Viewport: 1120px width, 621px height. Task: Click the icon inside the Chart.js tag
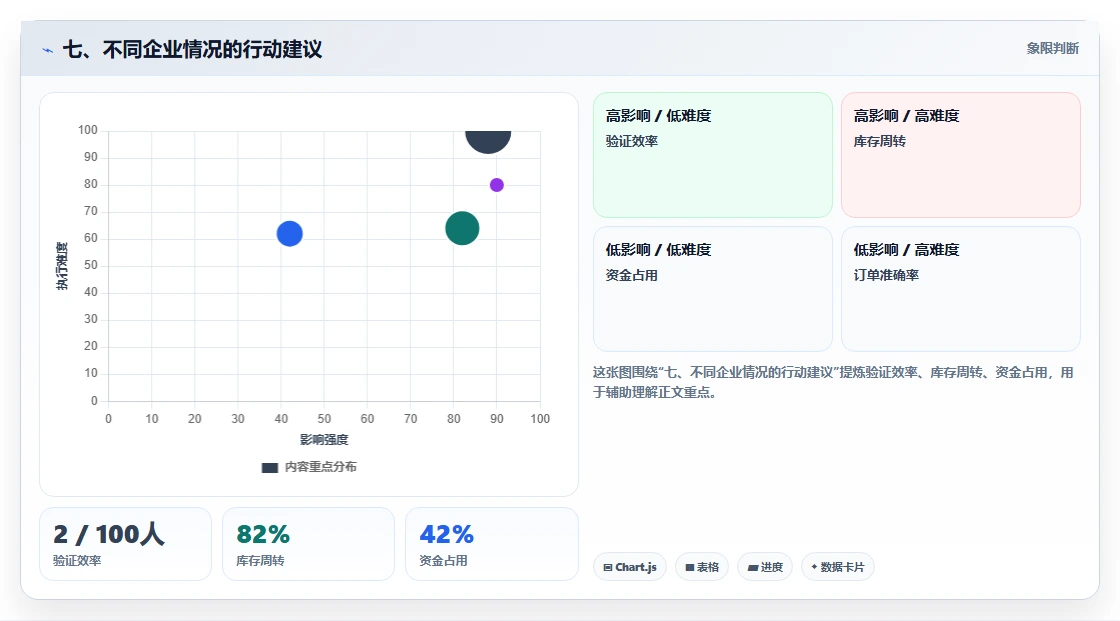608,567
